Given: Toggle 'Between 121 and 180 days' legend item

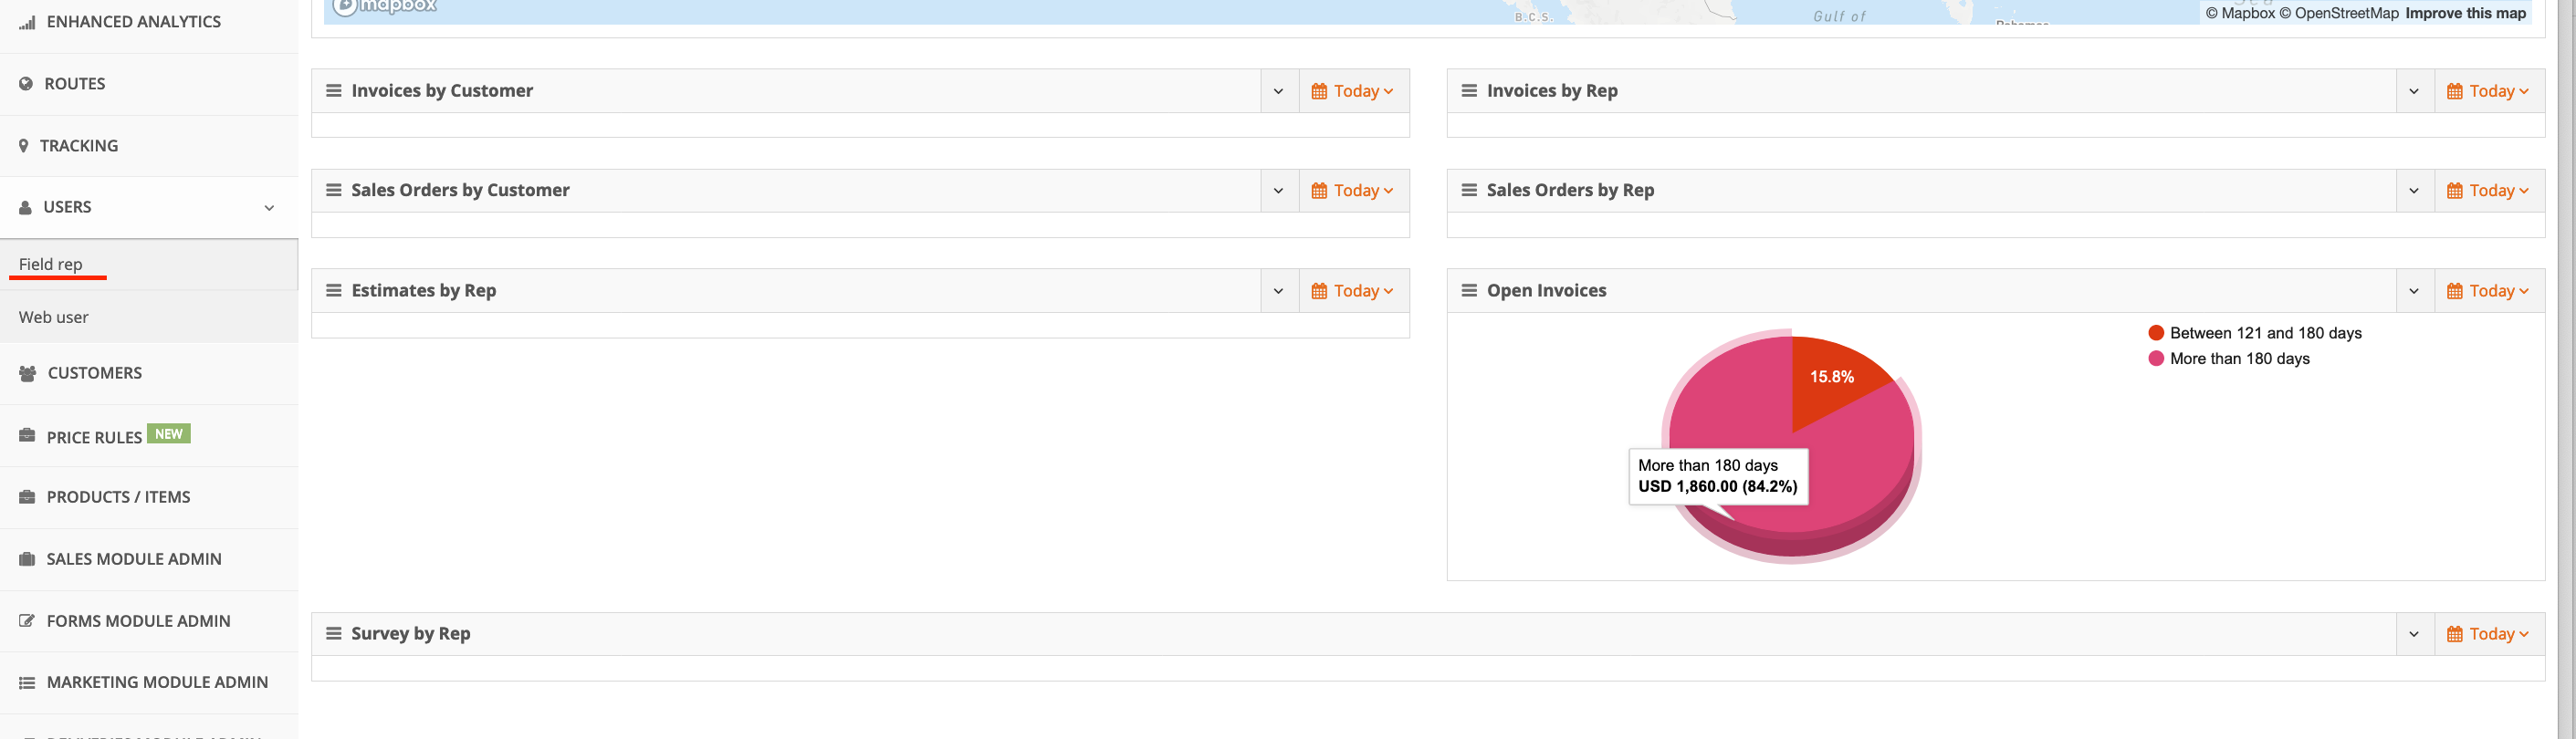Looking at the screenshot, I should click(2264, 333).
